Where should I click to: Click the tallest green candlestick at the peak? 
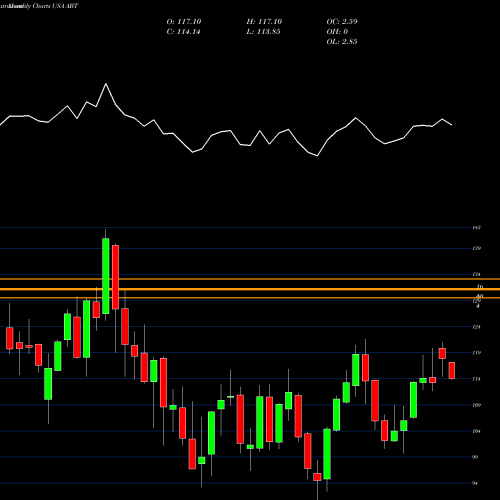[106, 276]
